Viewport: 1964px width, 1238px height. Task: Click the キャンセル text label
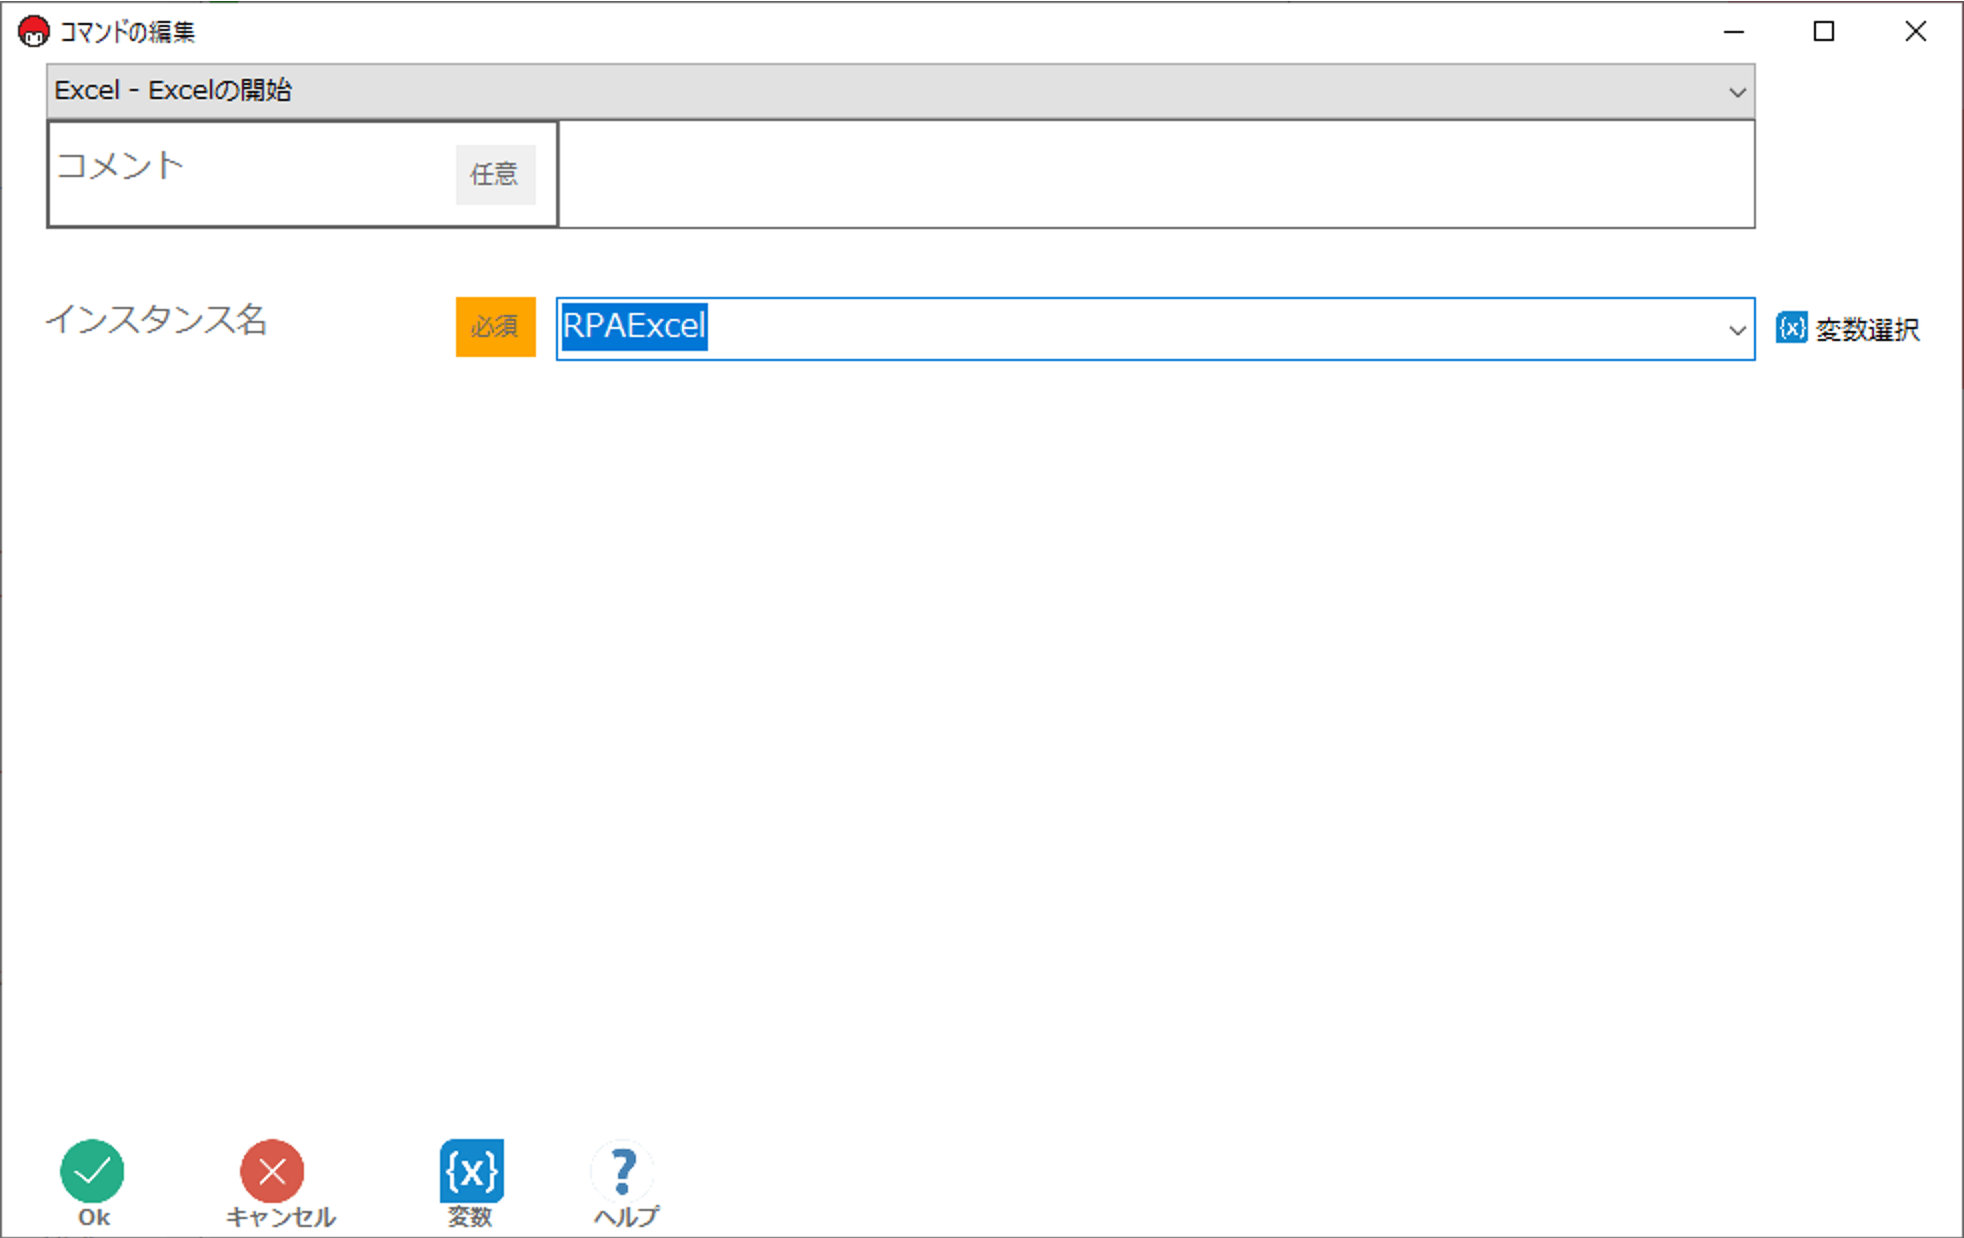click(280, 1217)
